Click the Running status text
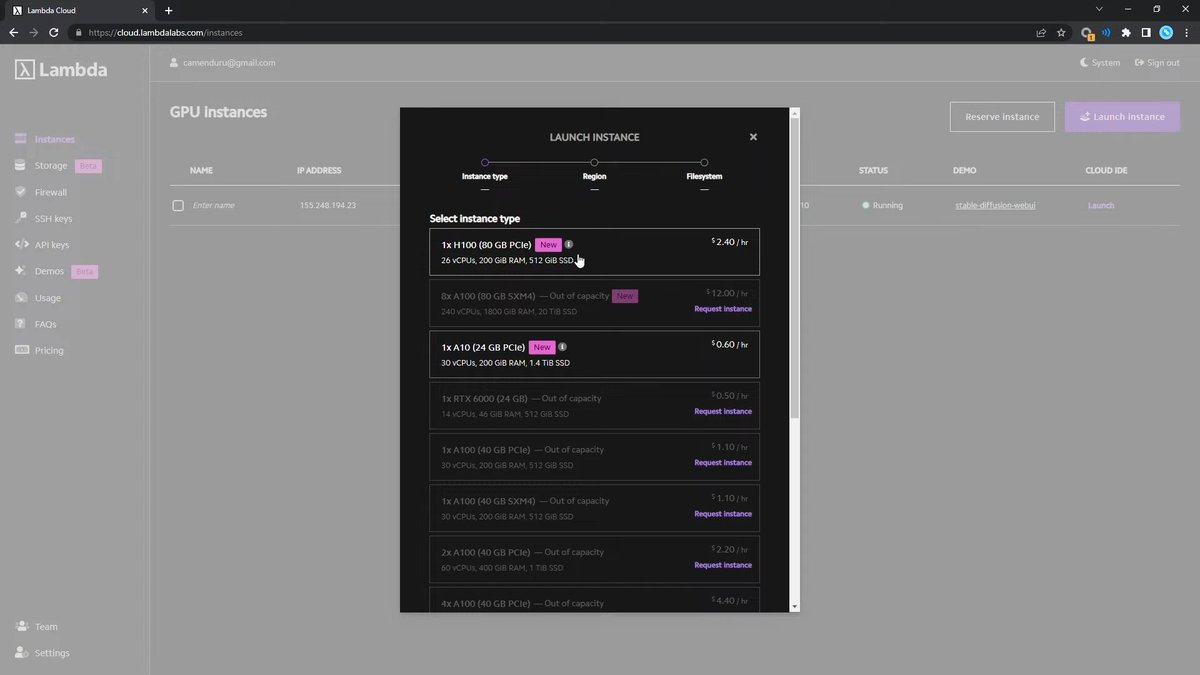This screenshot has width=1200, height=675. click(887, 205)
